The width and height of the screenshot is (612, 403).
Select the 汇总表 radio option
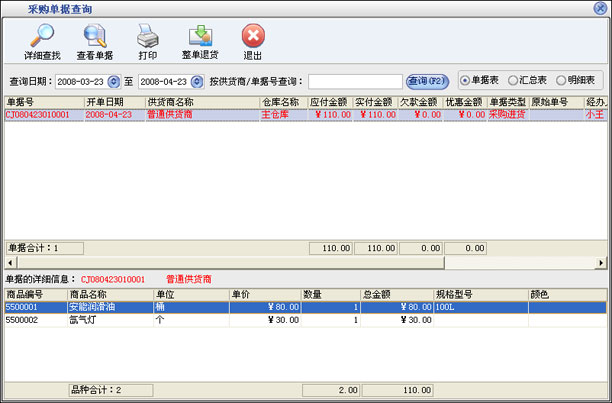[x=513, y=80]
